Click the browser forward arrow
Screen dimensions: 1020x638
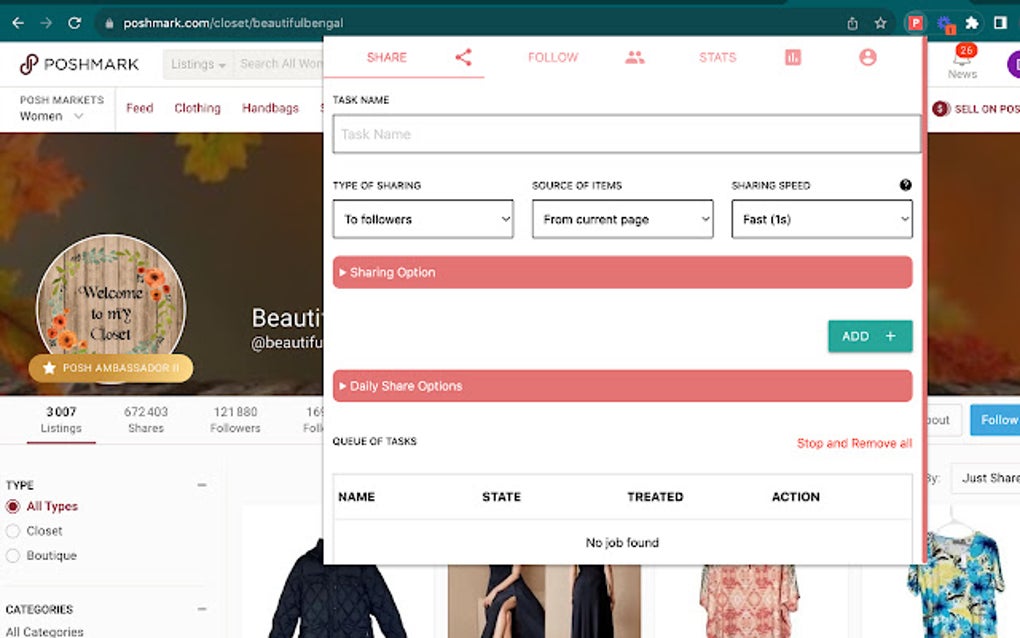pyautogui.click(x=46, y=23)
